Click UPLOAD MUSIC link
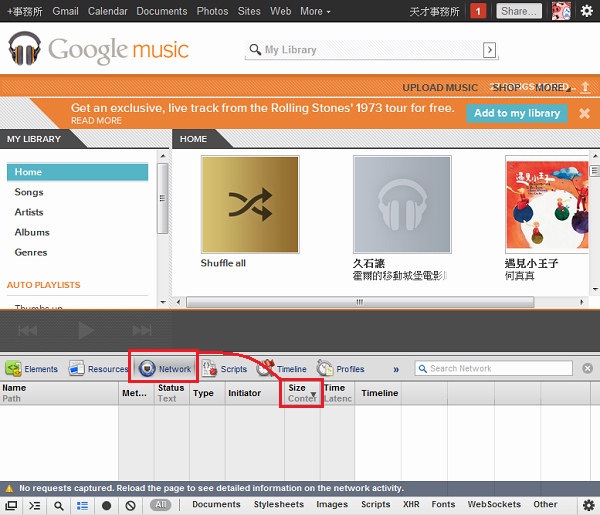The height and width of the screenshot is (515, 600). (x=440, y=88)
